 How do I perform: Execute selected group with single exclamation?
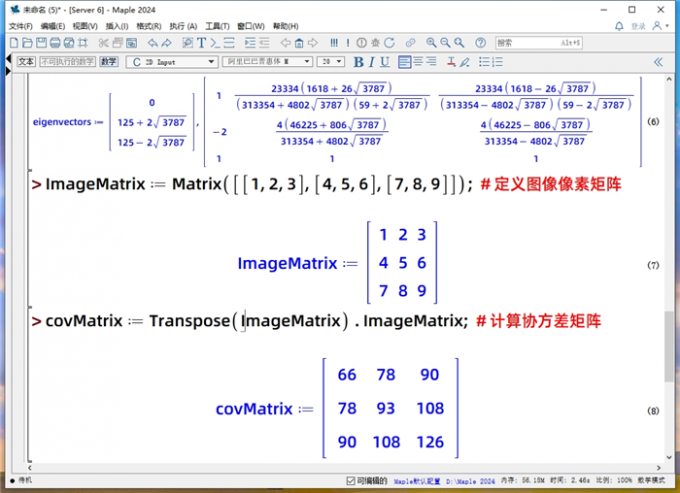tap(348, 42)
